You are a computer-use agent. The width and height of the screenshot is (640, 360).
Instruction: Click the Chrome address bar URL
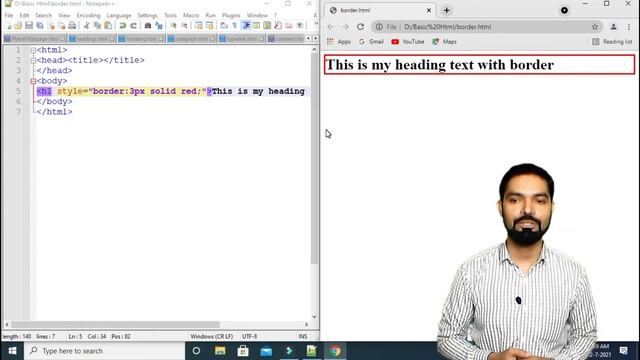tap(447, 27)
